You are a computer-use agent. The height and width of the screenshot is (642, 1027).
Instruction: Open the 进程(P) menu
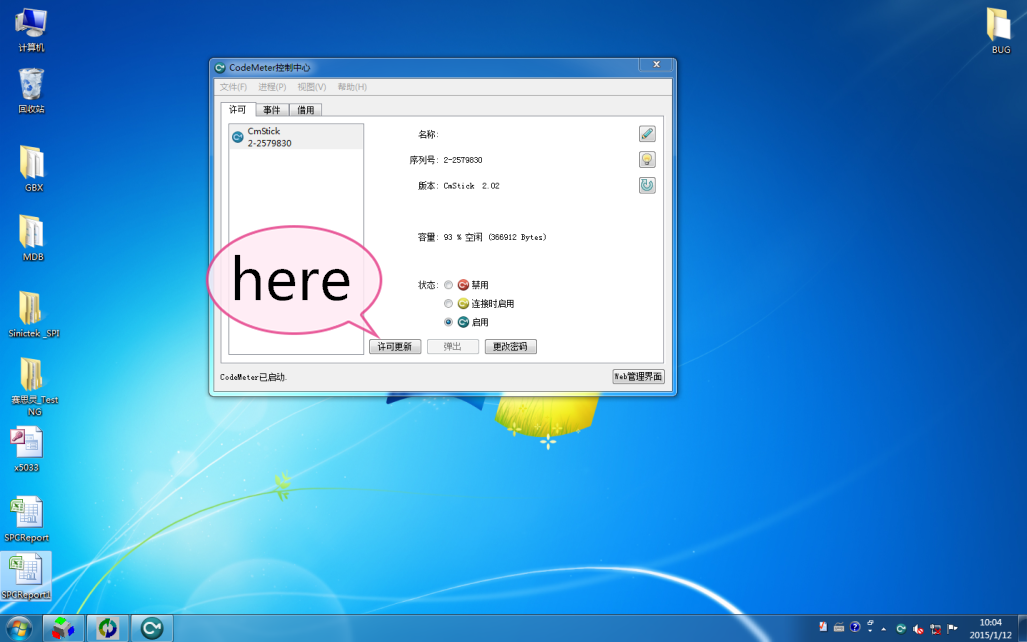272,87
